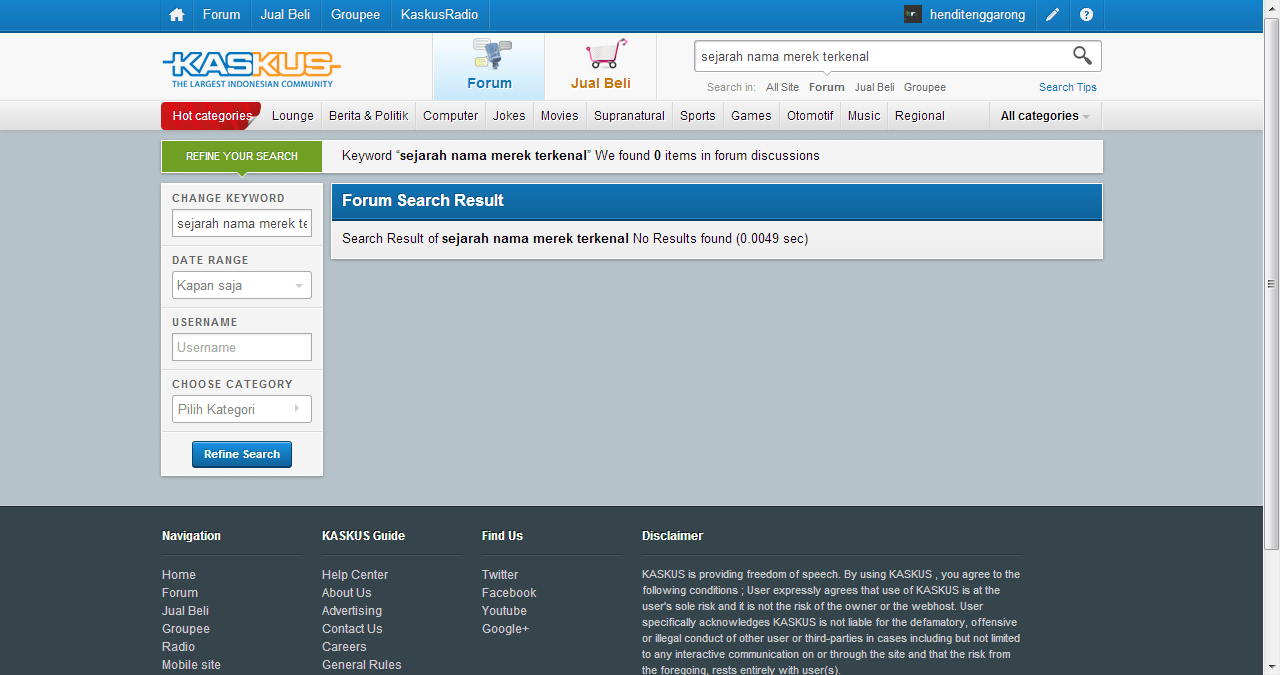Select Jual Beli search scope
This screenshot has width=1280, height=675.
(x=874, y=87)
